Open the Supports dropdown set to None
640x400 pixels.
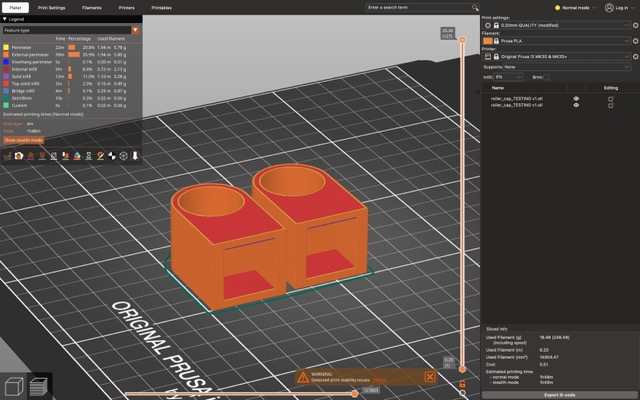tap(567, 67)
